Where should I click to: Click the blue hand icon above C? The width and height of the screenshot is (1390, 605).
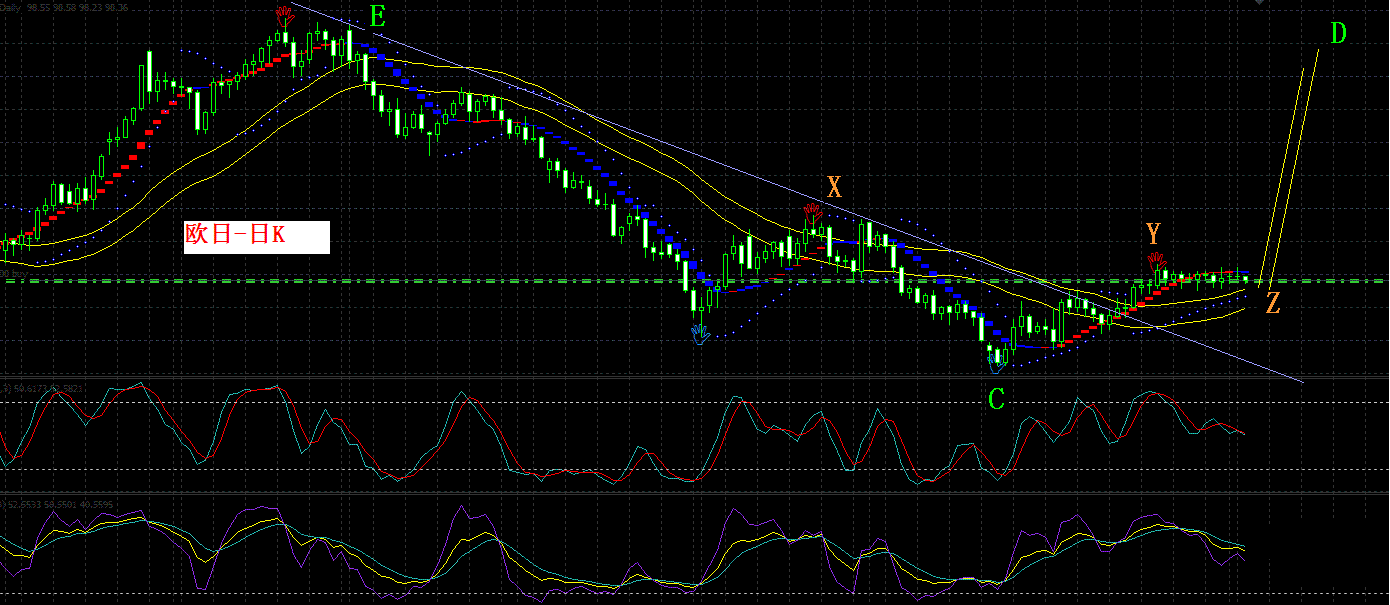click(x=996, y=363)
